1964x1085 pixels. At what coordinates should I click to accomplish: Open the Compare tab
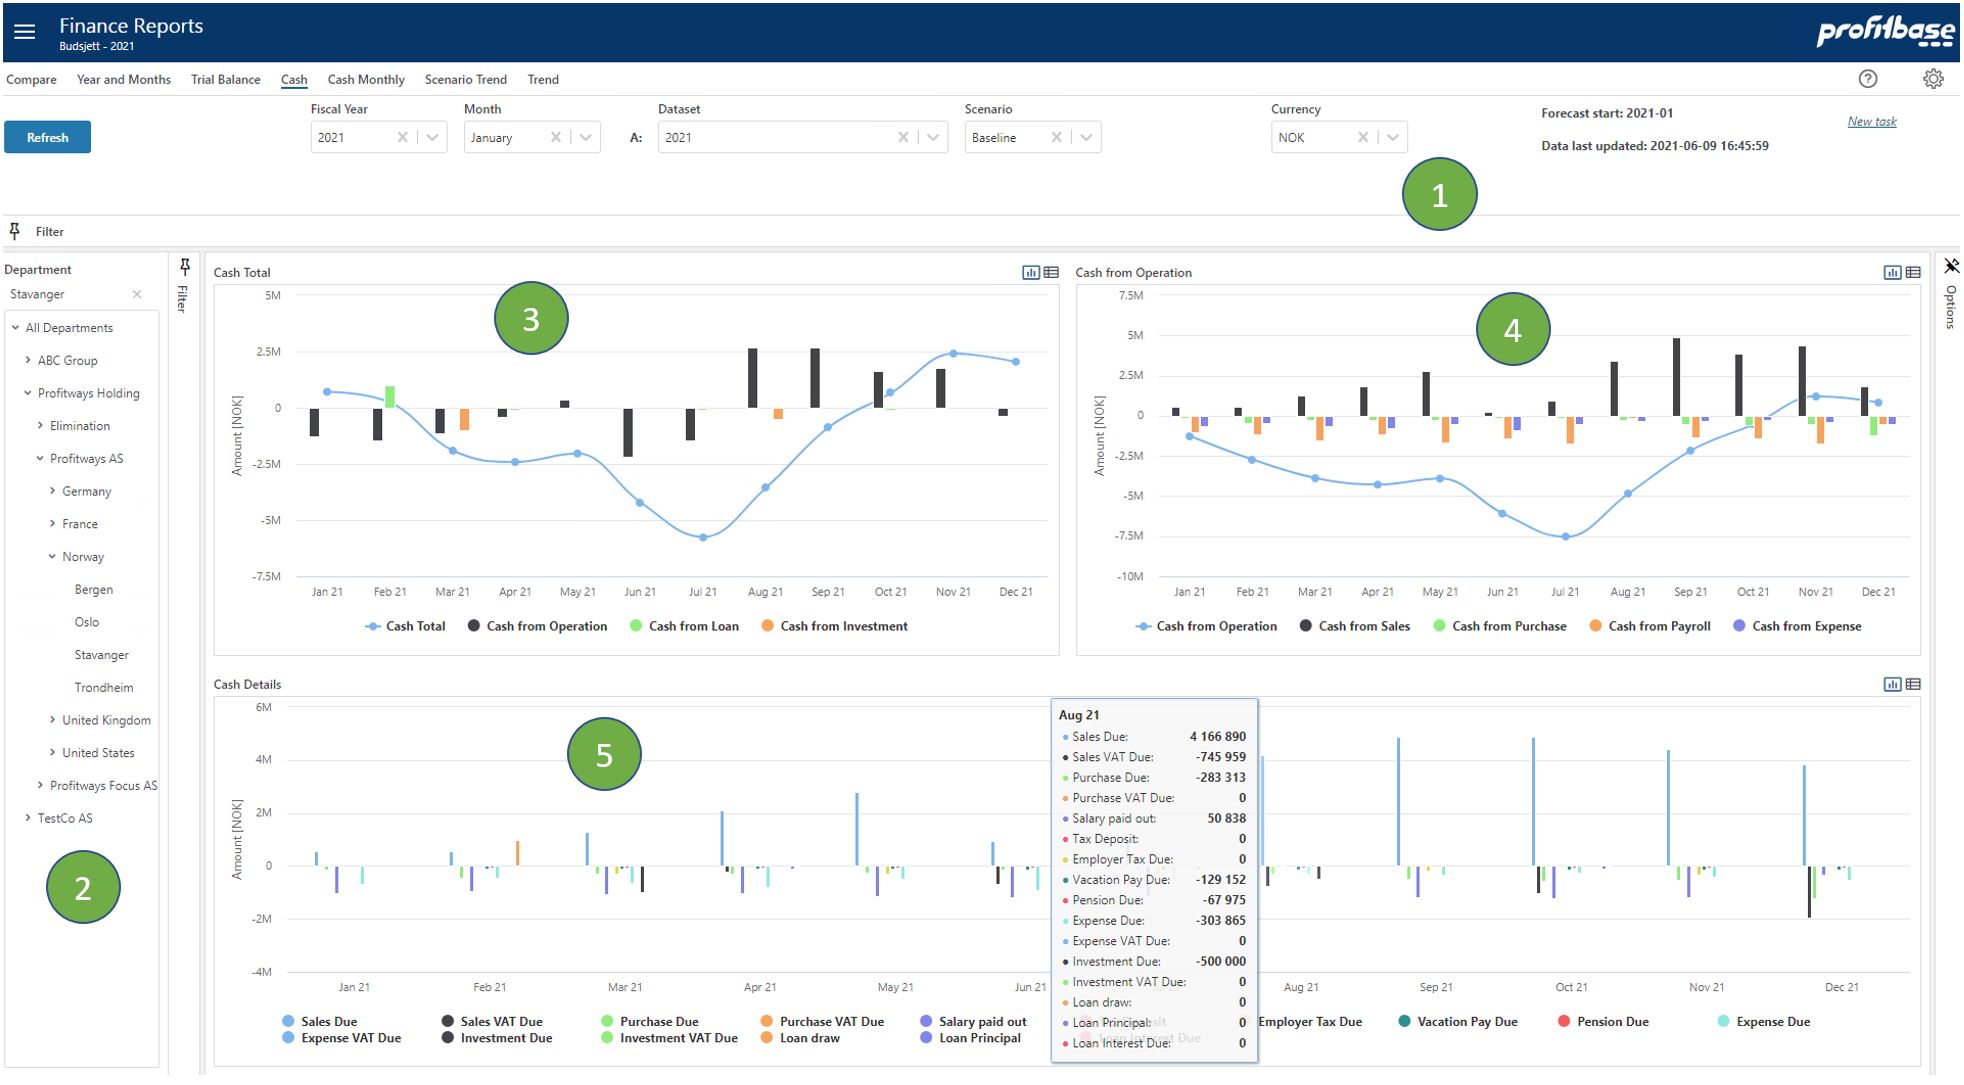tap(31, 79)
